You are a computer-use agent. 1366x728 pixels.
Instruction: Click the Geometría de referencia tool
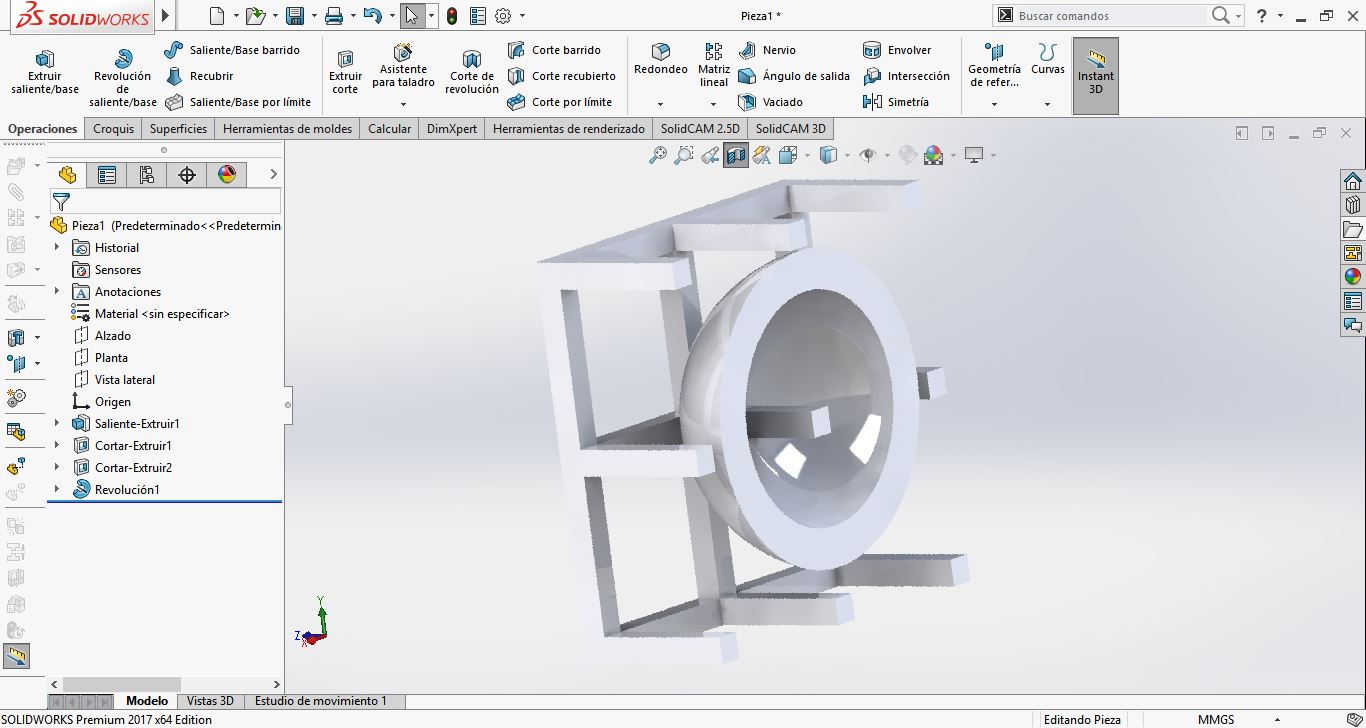click(x=994, y=65)
